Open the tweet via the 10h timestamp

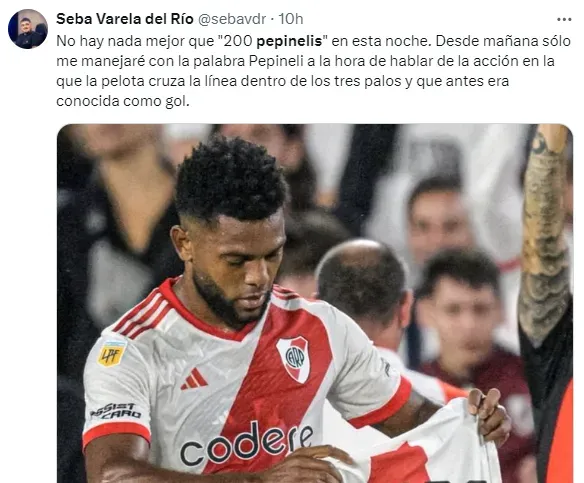coord(291,19)
